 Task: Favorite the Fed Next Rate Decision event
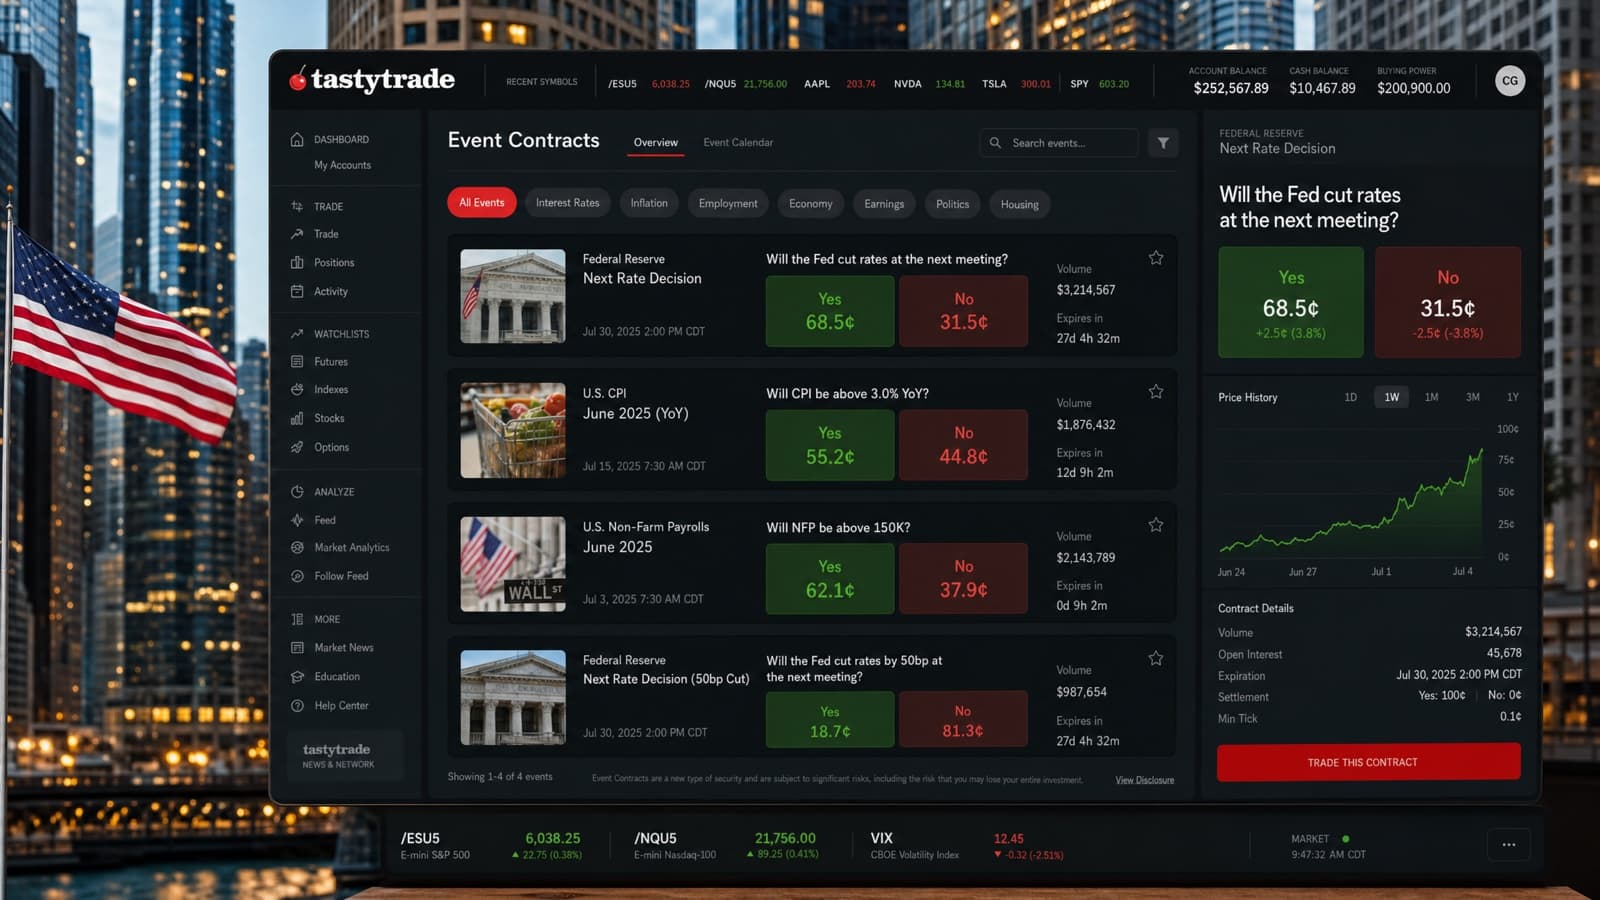[1156, 258]
